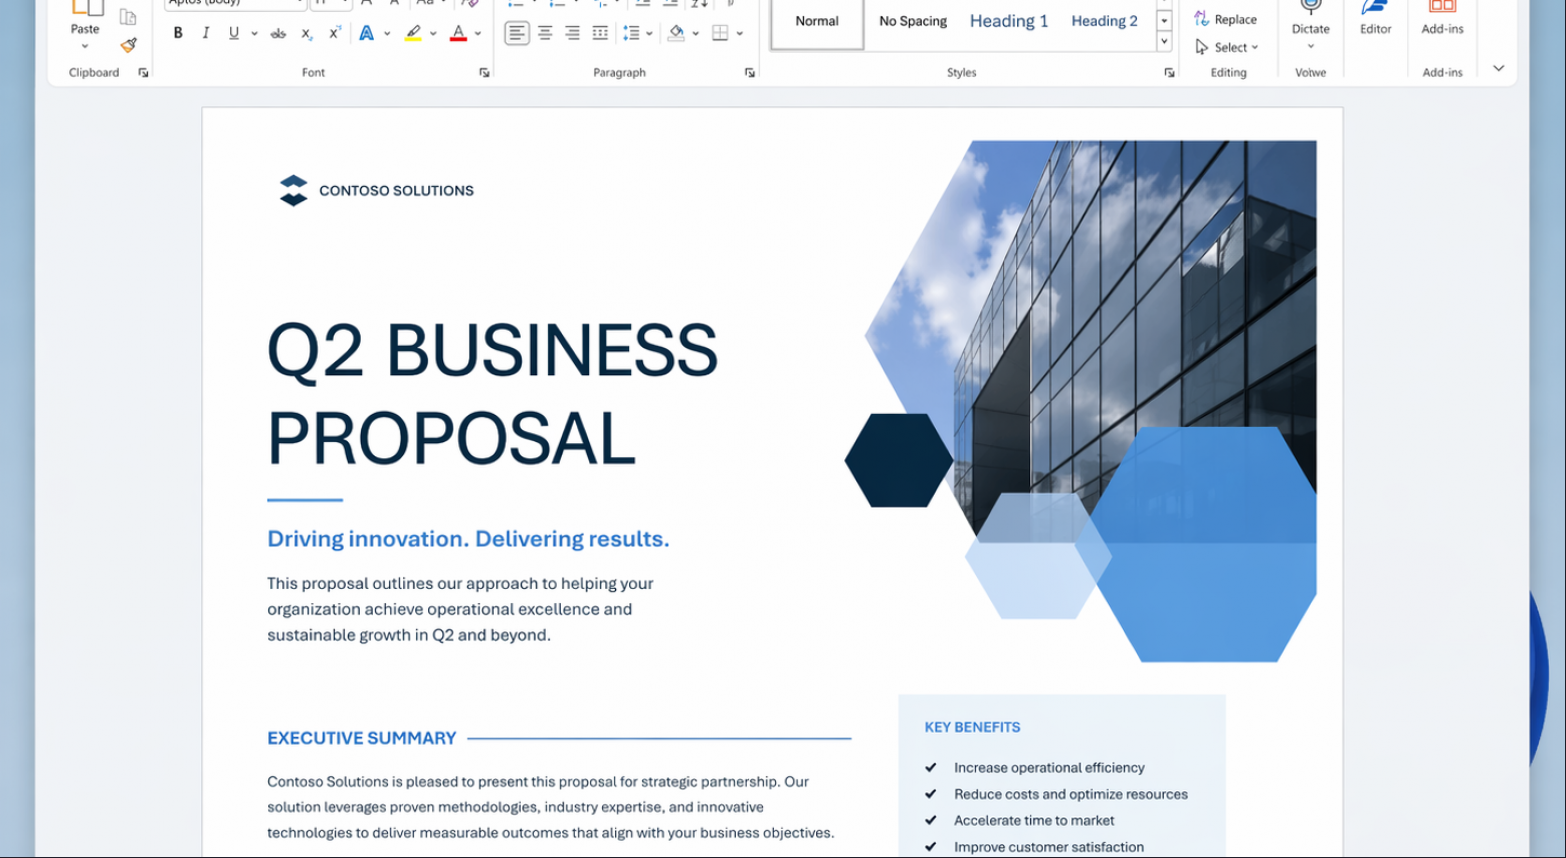The image size is (1566, 858).
Task: Apply borders to selection
Action: pos(720,33)
